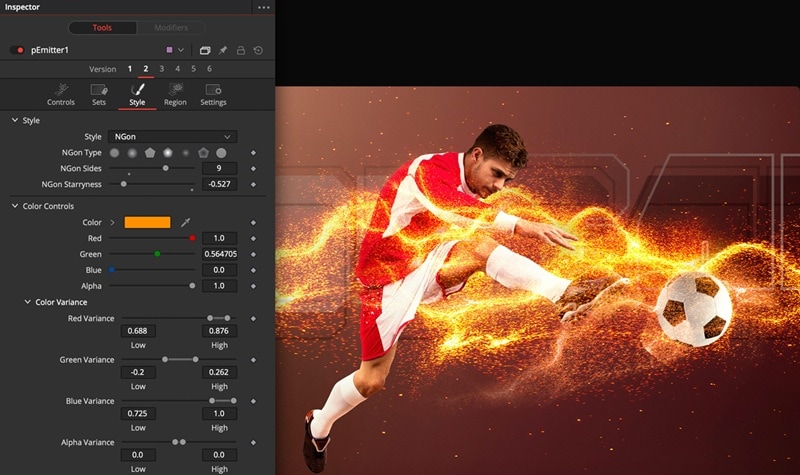This screenshot has height=475, width=800.
Task: Open the Sets tab
Action: point(99,94)
